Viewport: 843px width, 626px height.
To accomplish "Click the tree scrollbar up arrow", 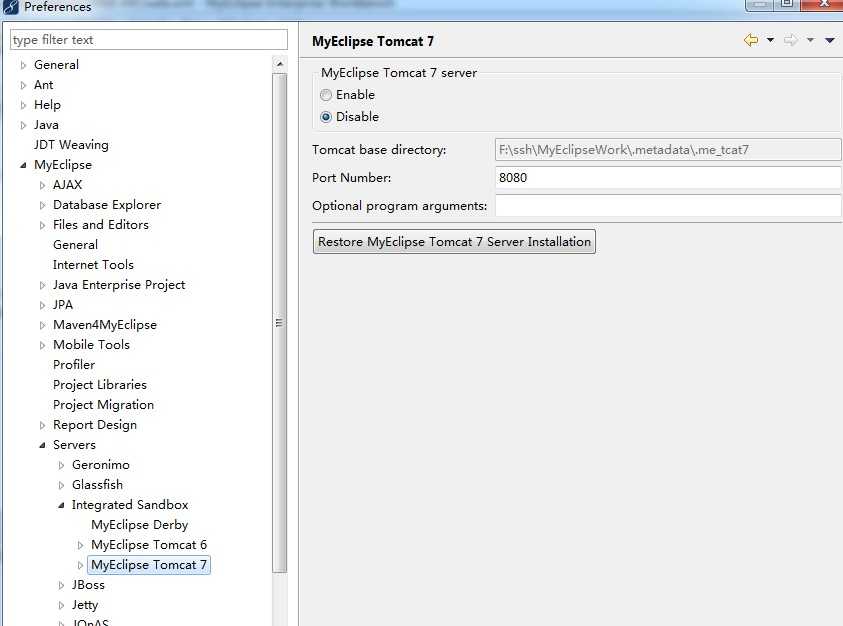I will pyautogui.click(x=280, y=63).
